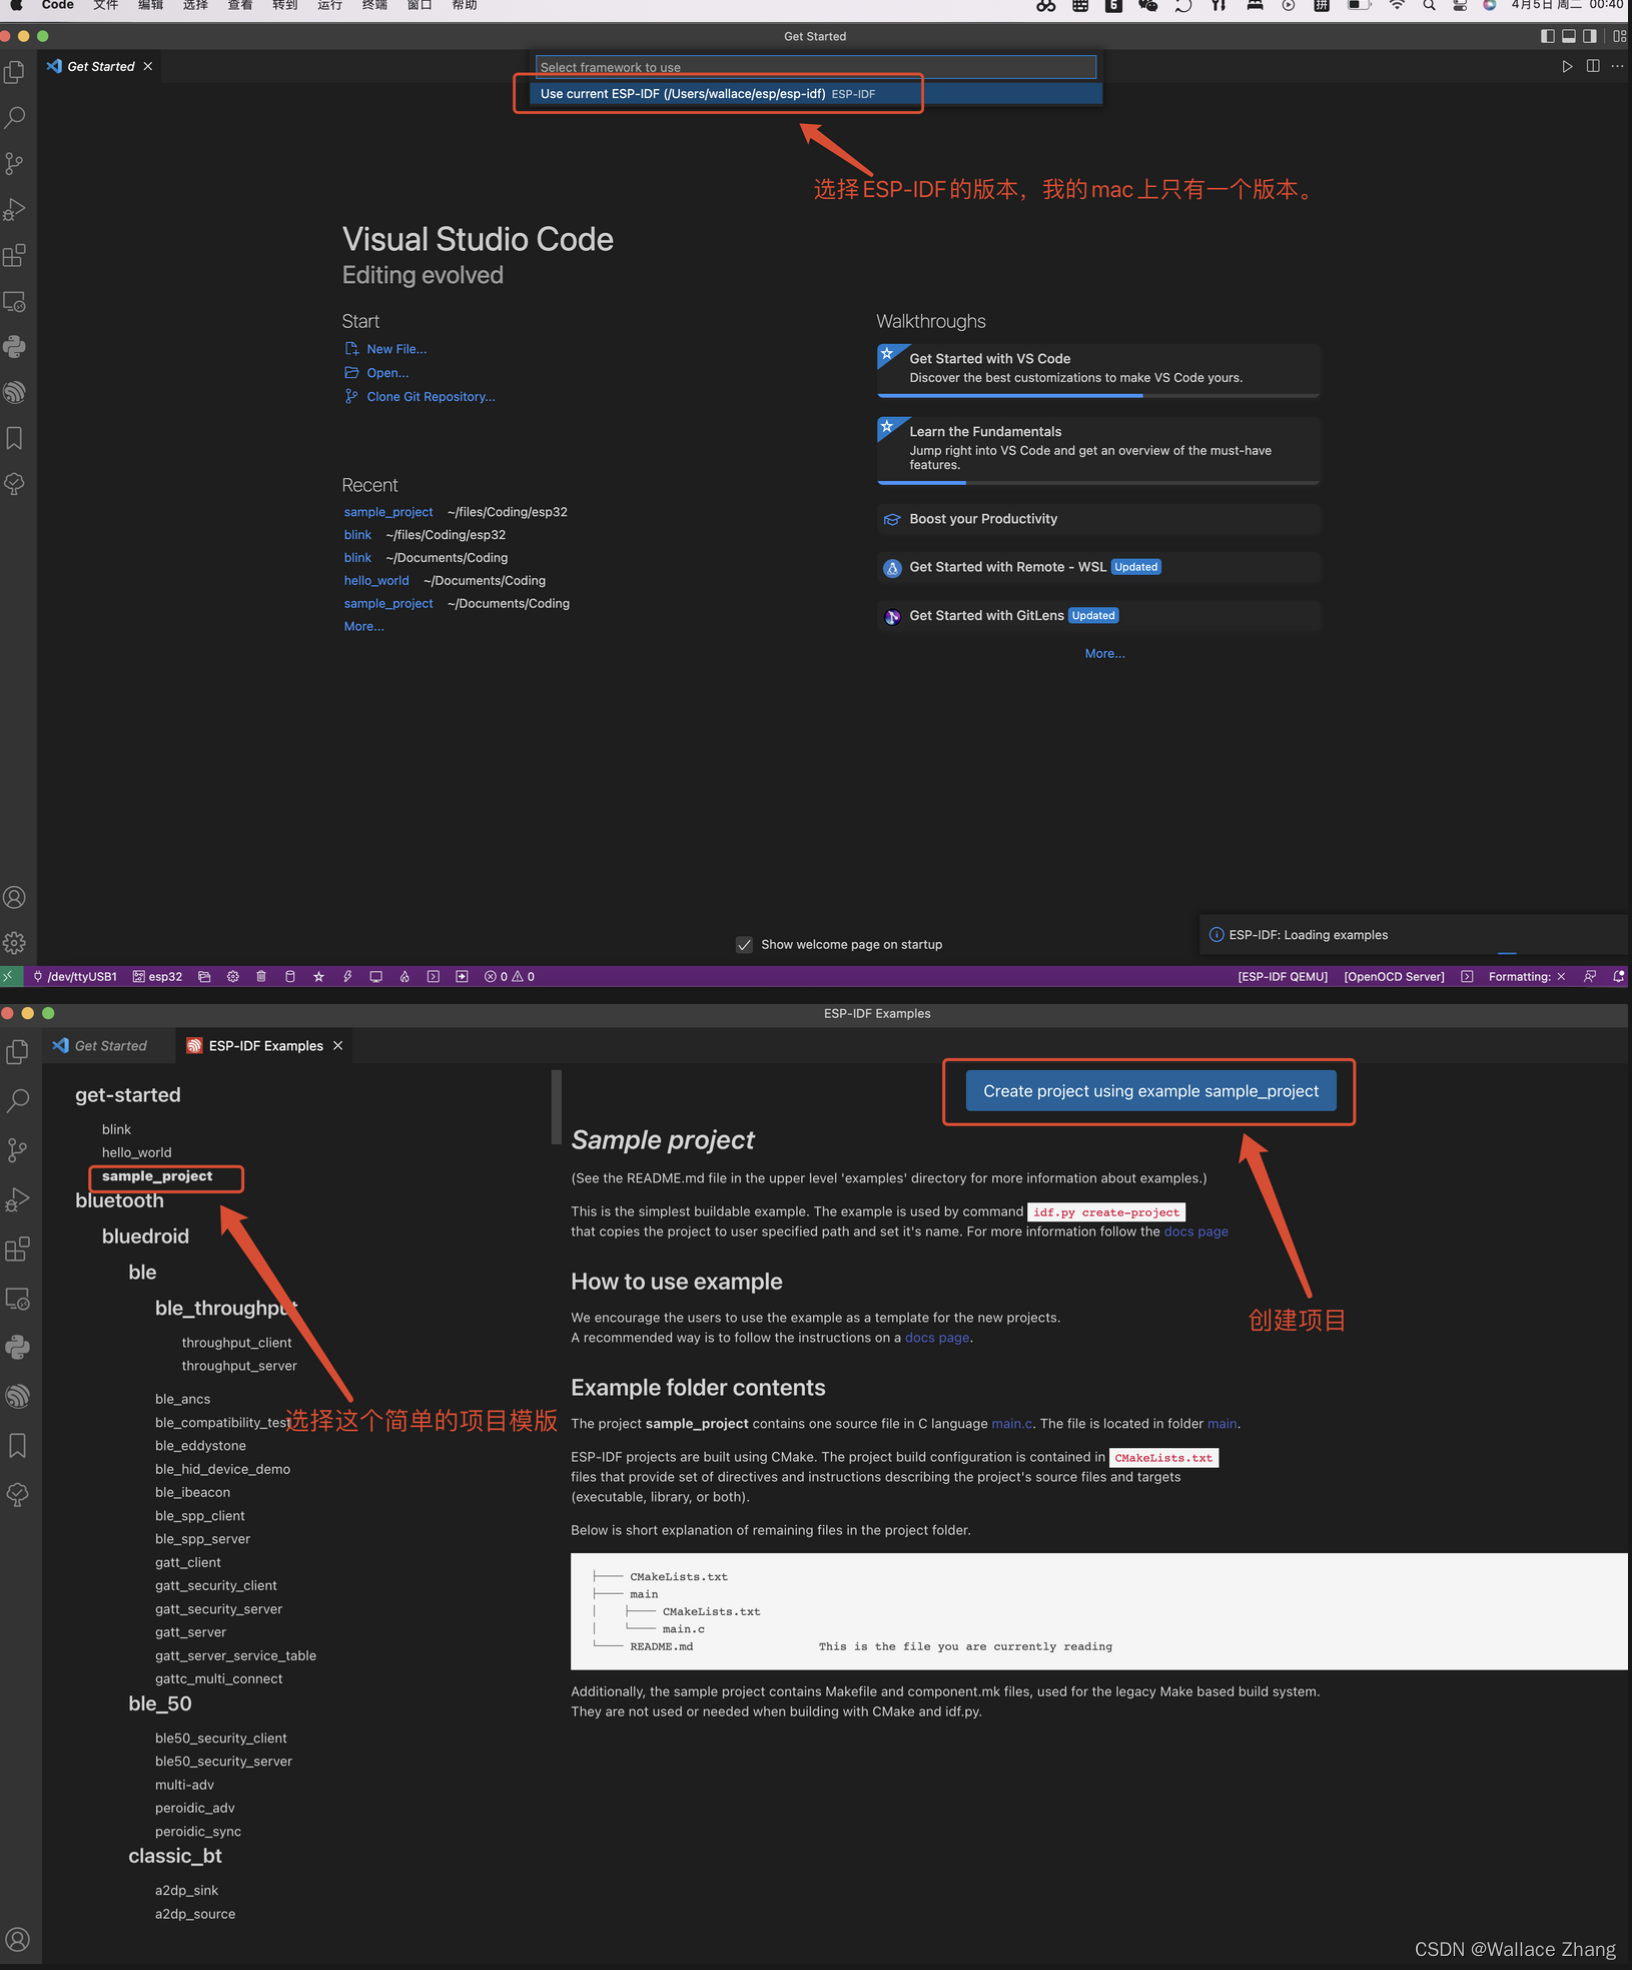Click the remote window indicator in status bar
The width and height of the screenshot is (1632, 1970).
(9, 976)
